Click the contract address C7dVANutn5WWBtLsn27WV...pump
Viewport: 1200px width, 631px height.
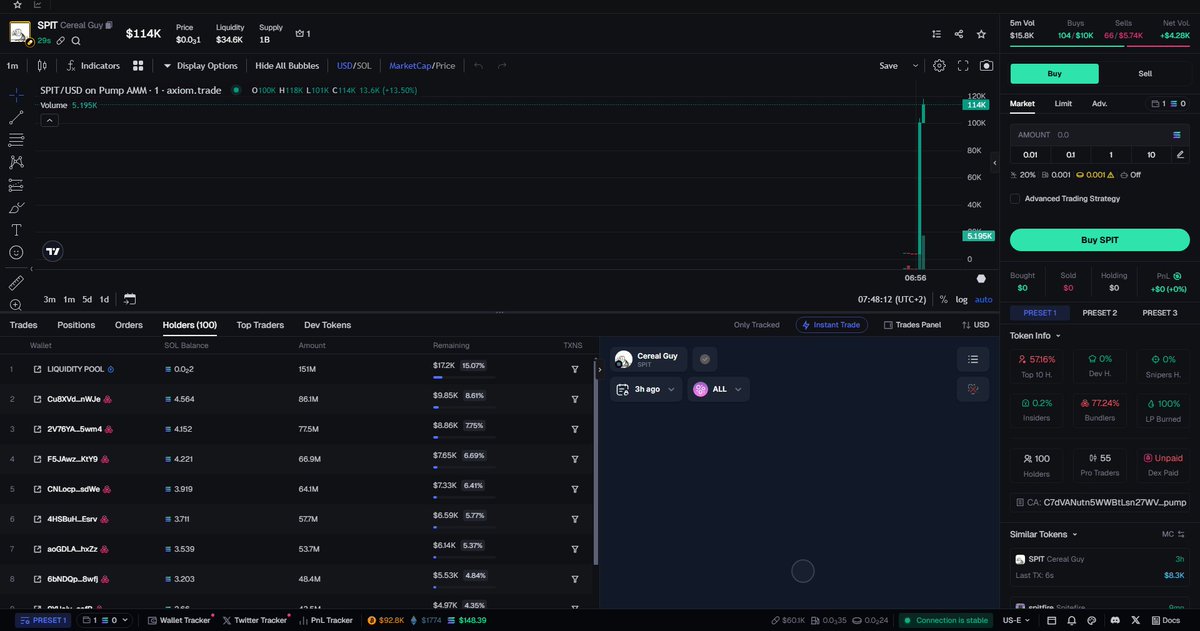pos(1114,502)
